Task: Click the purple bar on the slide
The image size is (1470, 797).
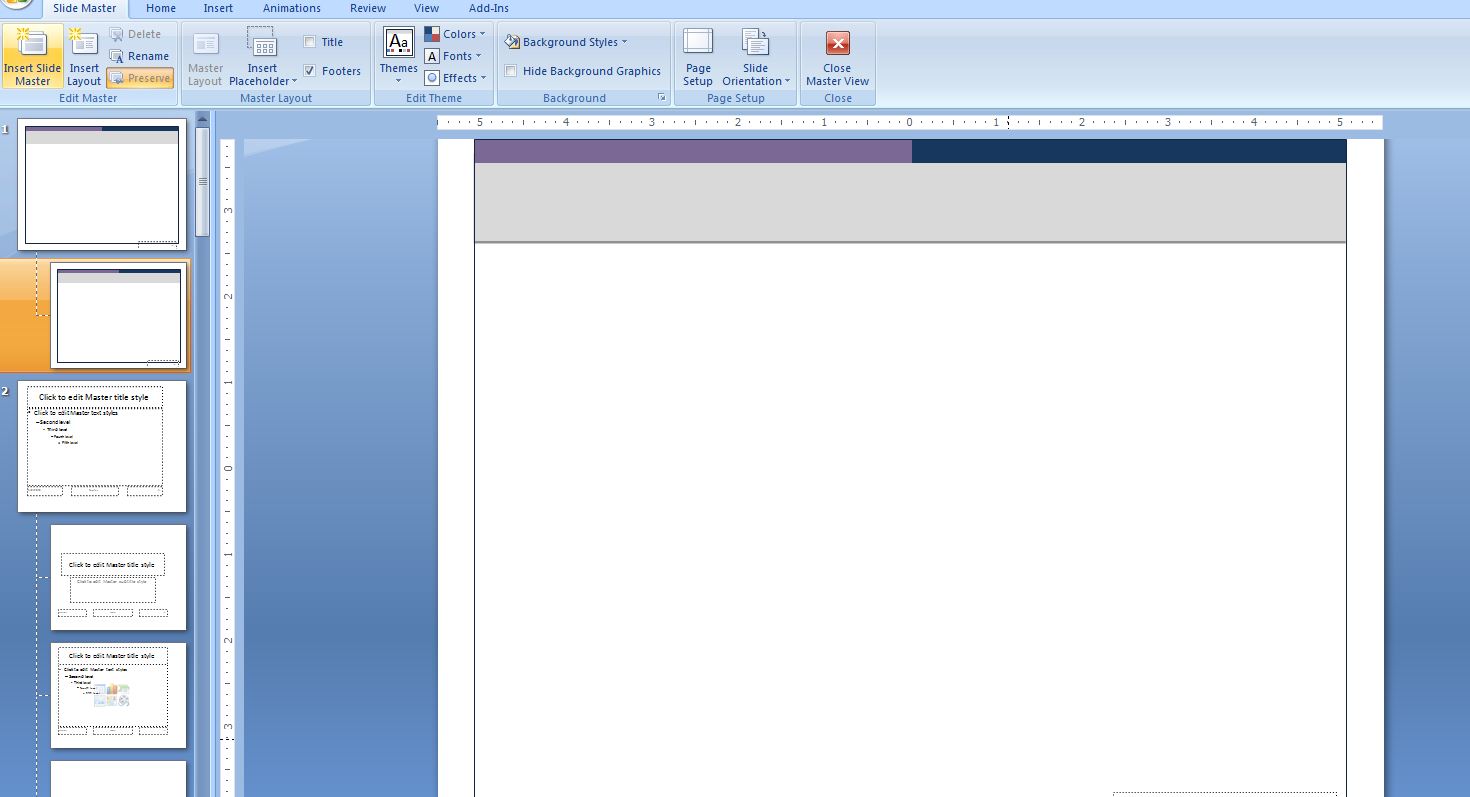Action: pos(693,151)
